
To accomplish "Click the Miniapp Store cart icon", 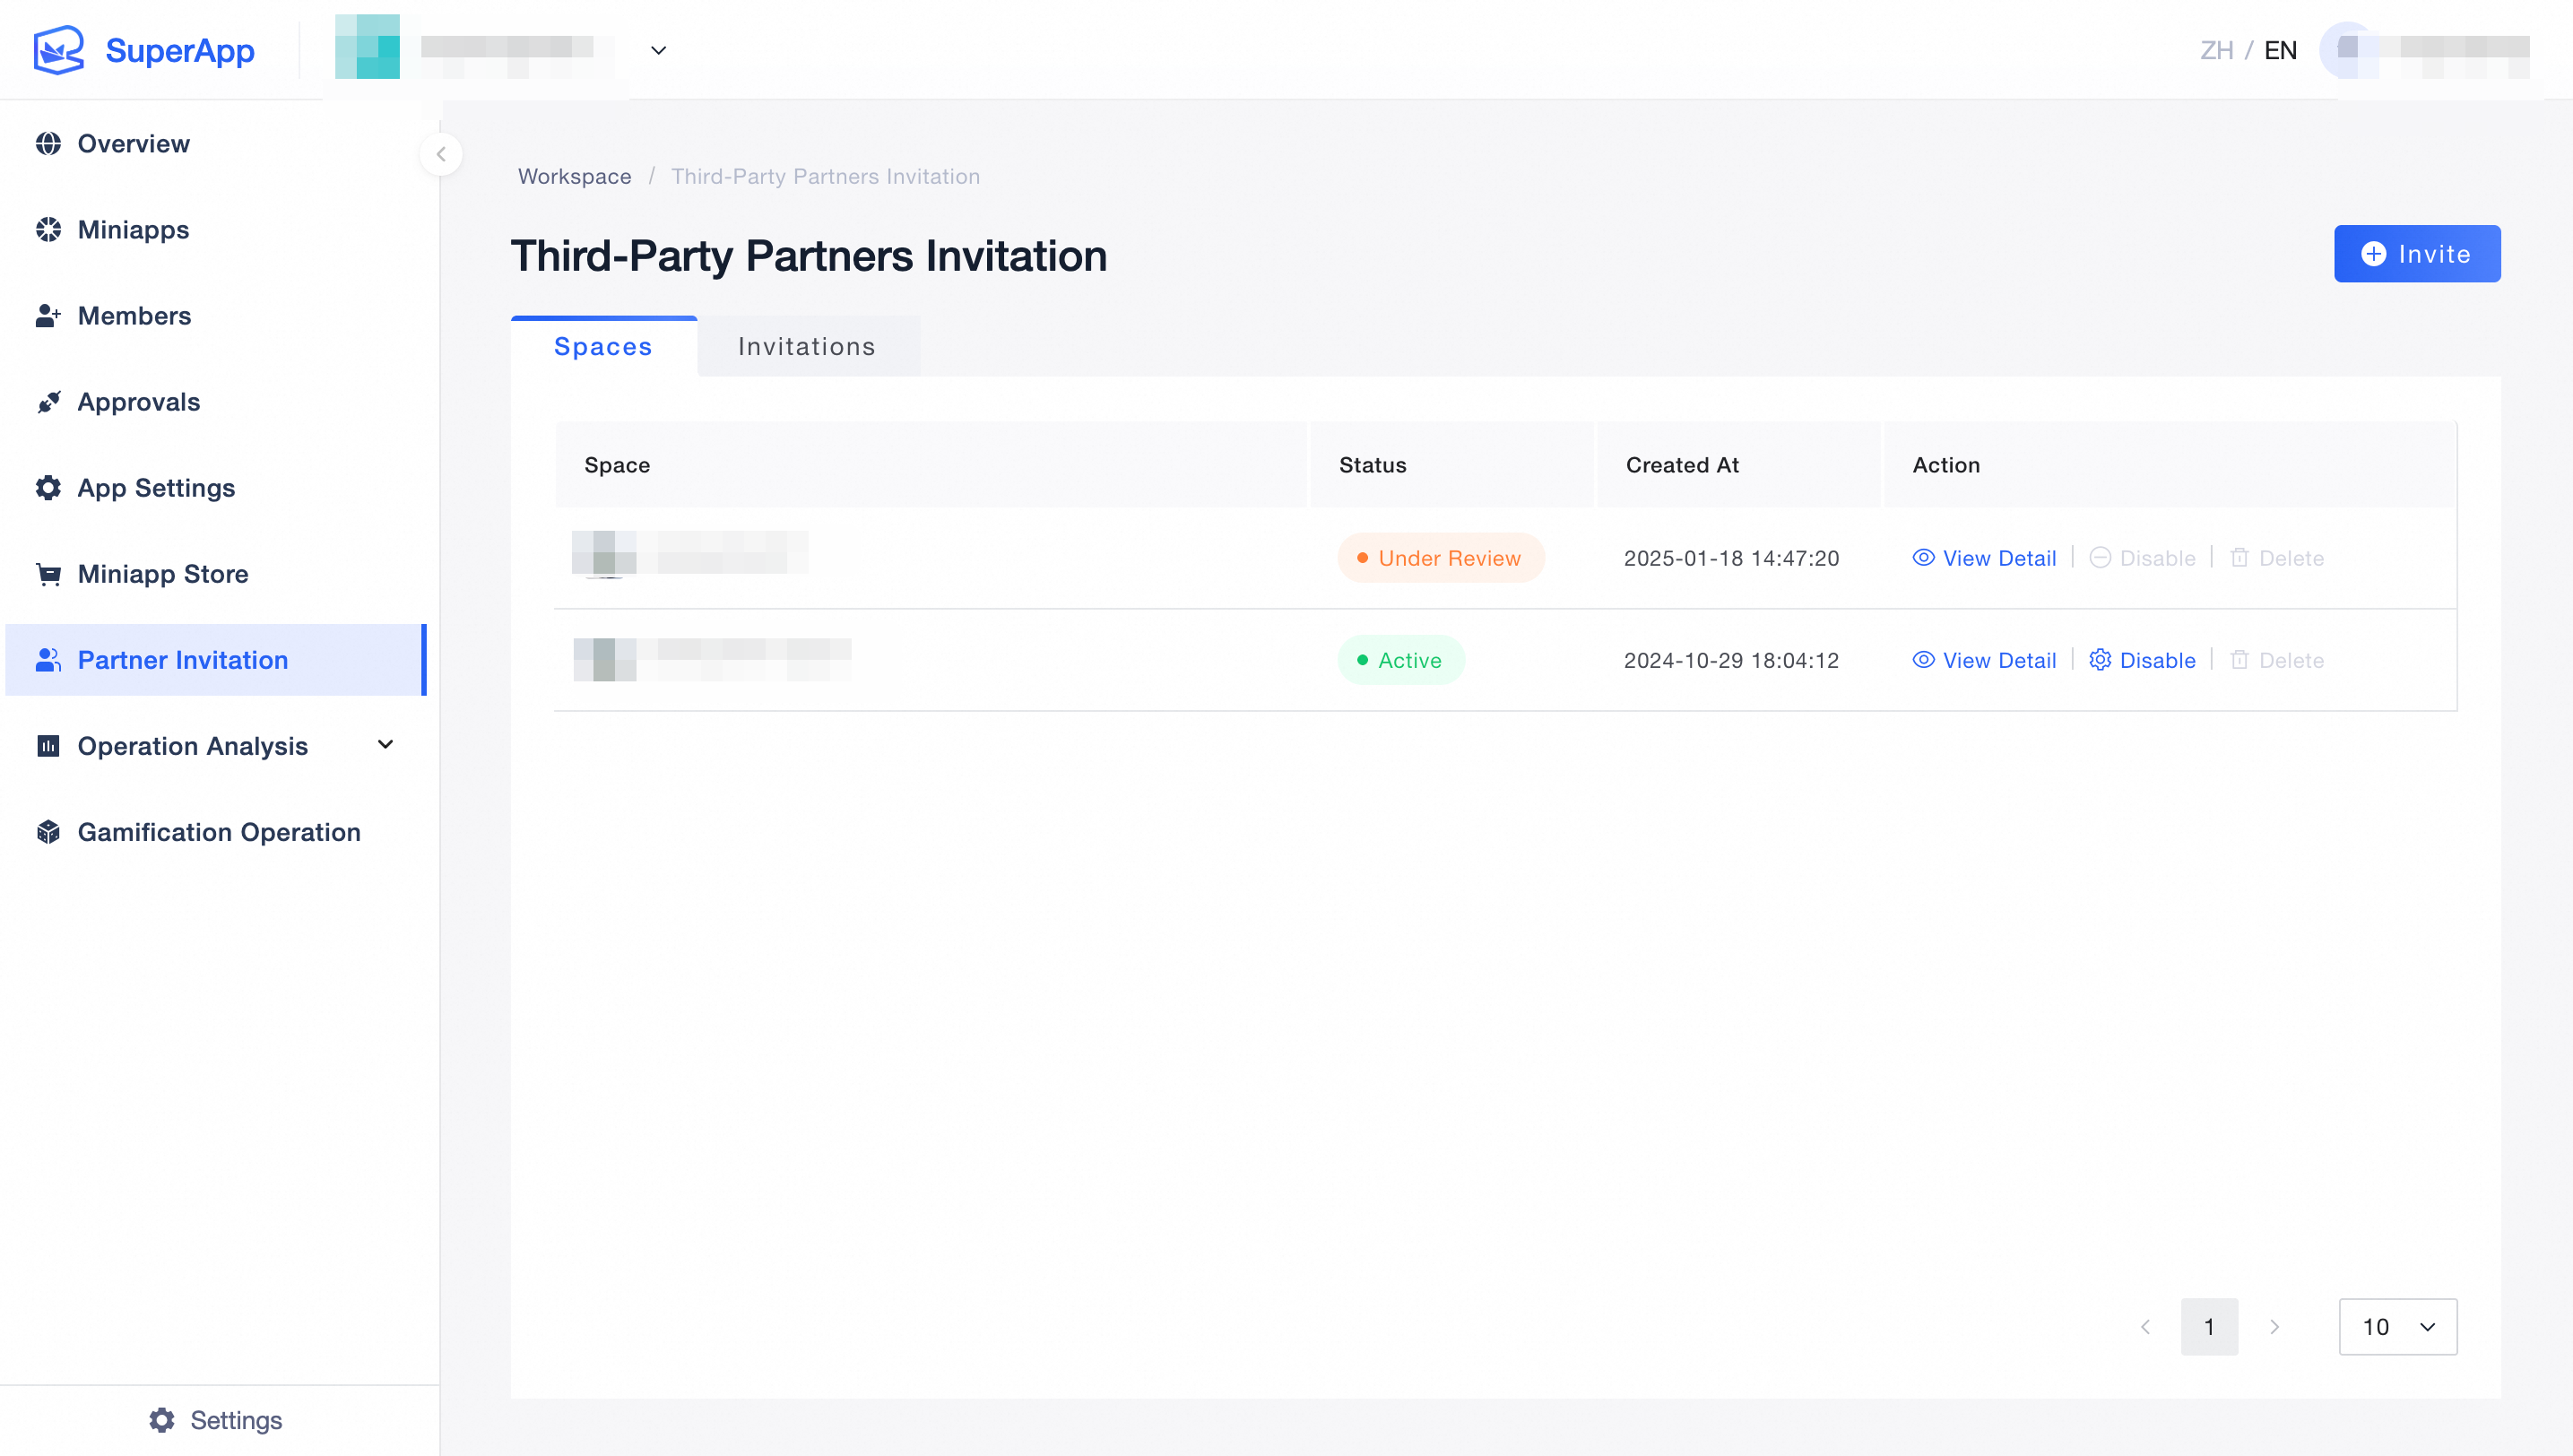I will [x=48, y=574].
